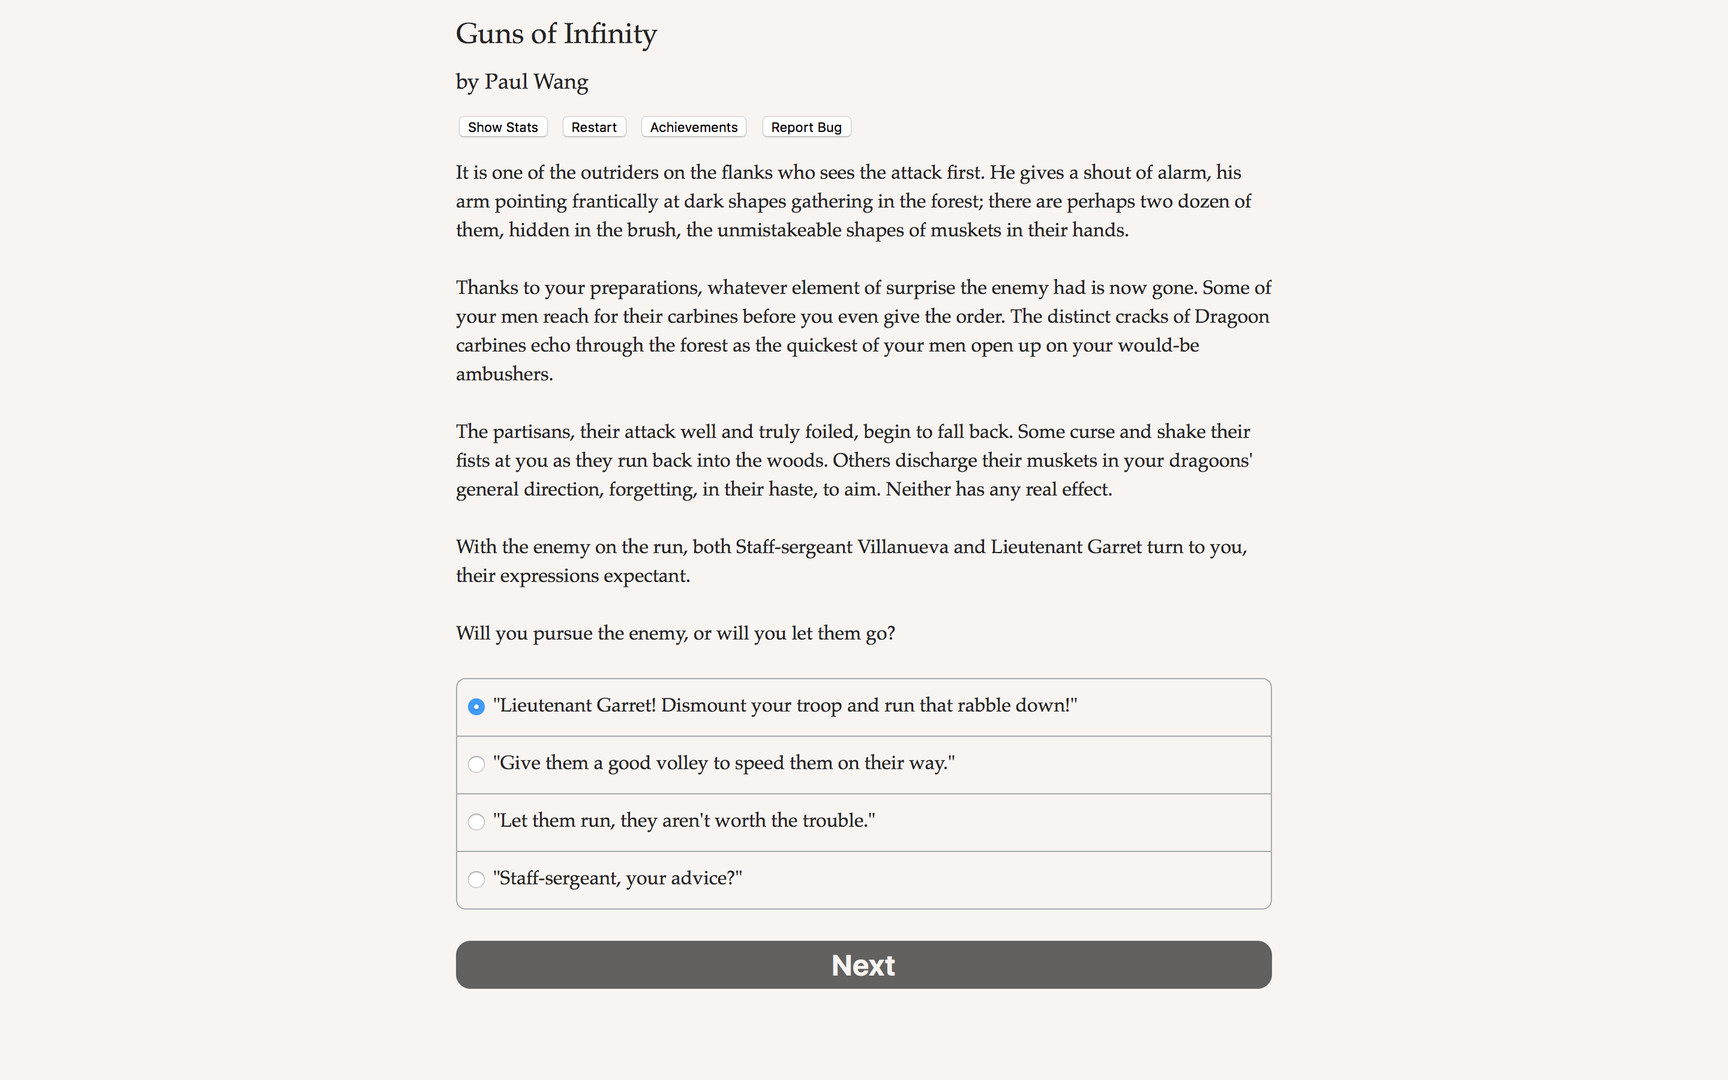Click the question "Will you pursue the enemy"
Screen dimensions: 1728x1080
tap(675, 633)
